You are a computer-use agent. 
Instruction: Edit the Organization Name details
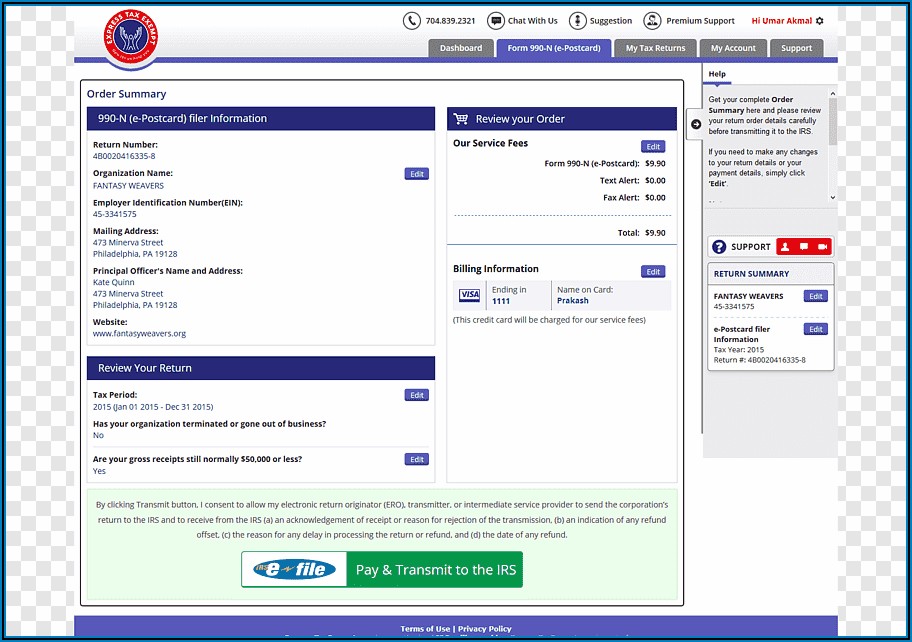click(417, 174)
